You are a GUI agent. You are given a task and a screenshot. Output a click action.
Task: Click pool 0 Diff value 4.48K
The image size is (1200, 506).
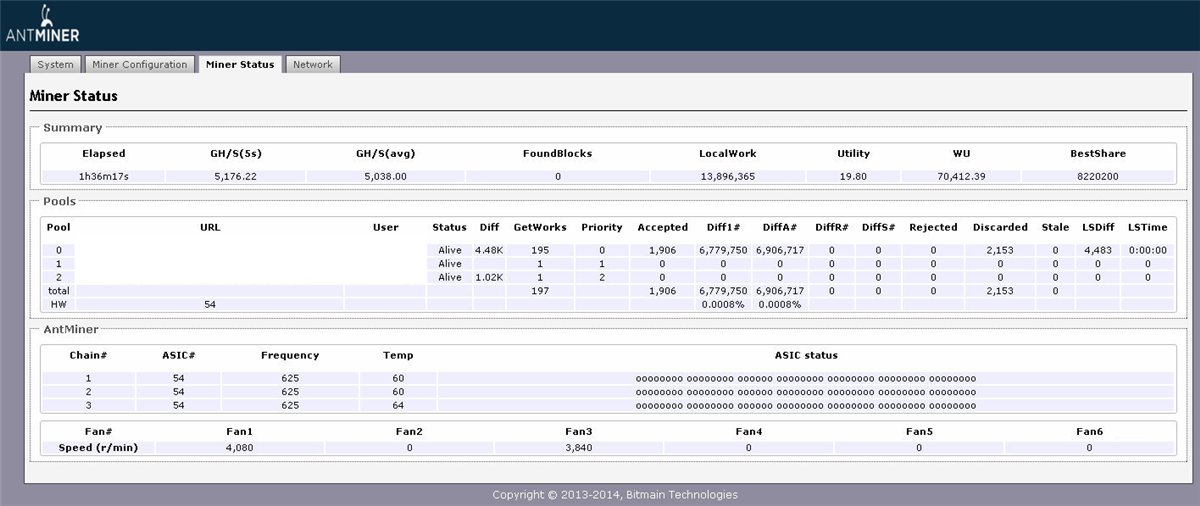[x=490, y=250]
